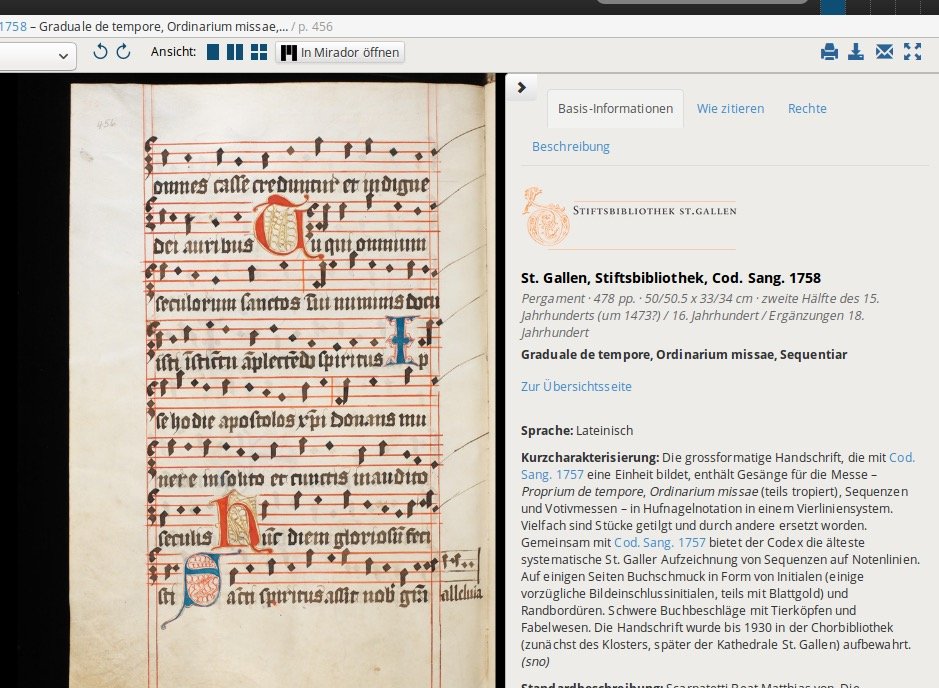Click the '(sno)' author abbreviation

535,662
